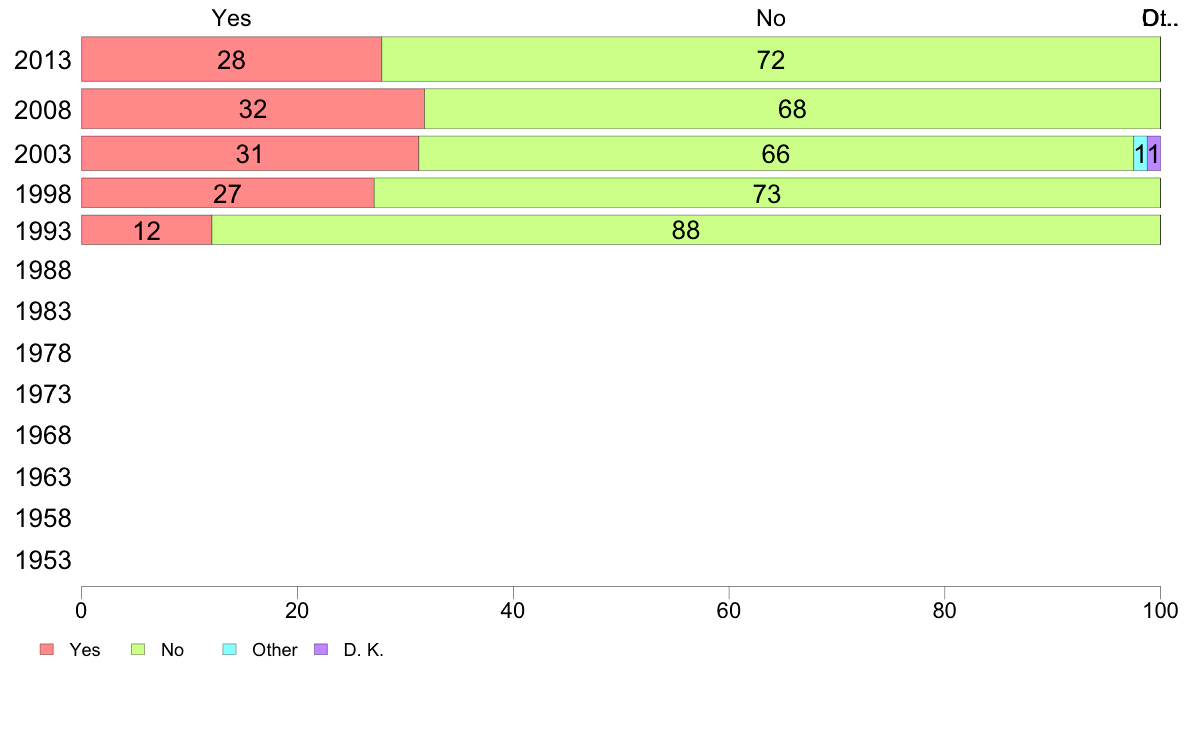Click the 1953 year label on axis
This screenshot has height=736, width=1188.
tap(43, 560)
